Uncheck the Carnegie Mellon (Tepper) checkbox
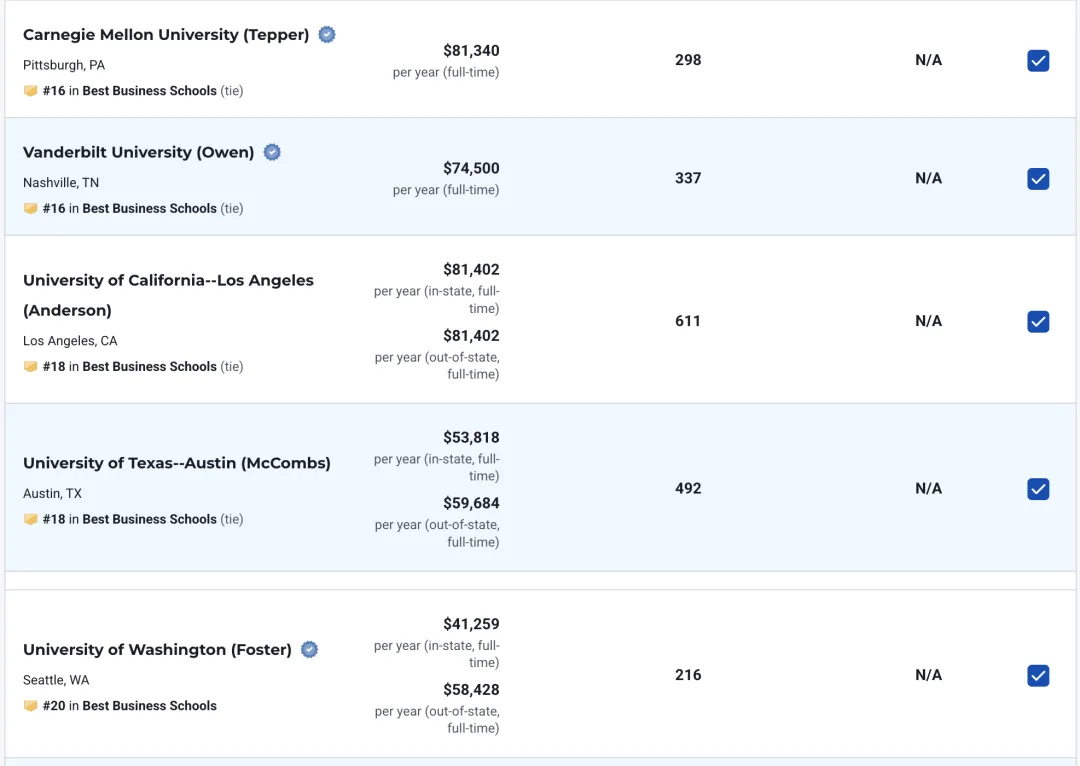The height and width of the screenshot is (766, 1080). click(x=1038, y=61)
